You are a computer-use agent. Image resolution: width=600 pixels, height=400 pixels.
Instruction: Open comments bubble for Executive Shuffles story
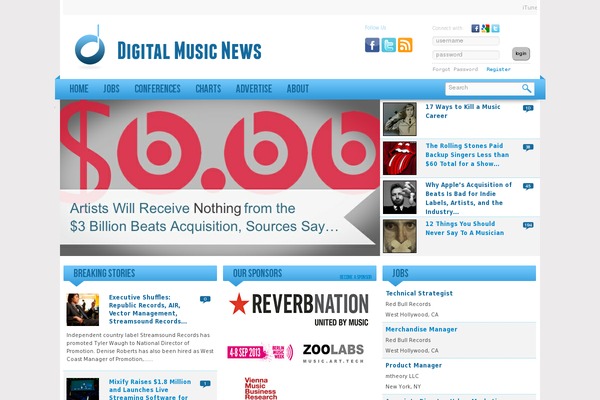(205, 299)
